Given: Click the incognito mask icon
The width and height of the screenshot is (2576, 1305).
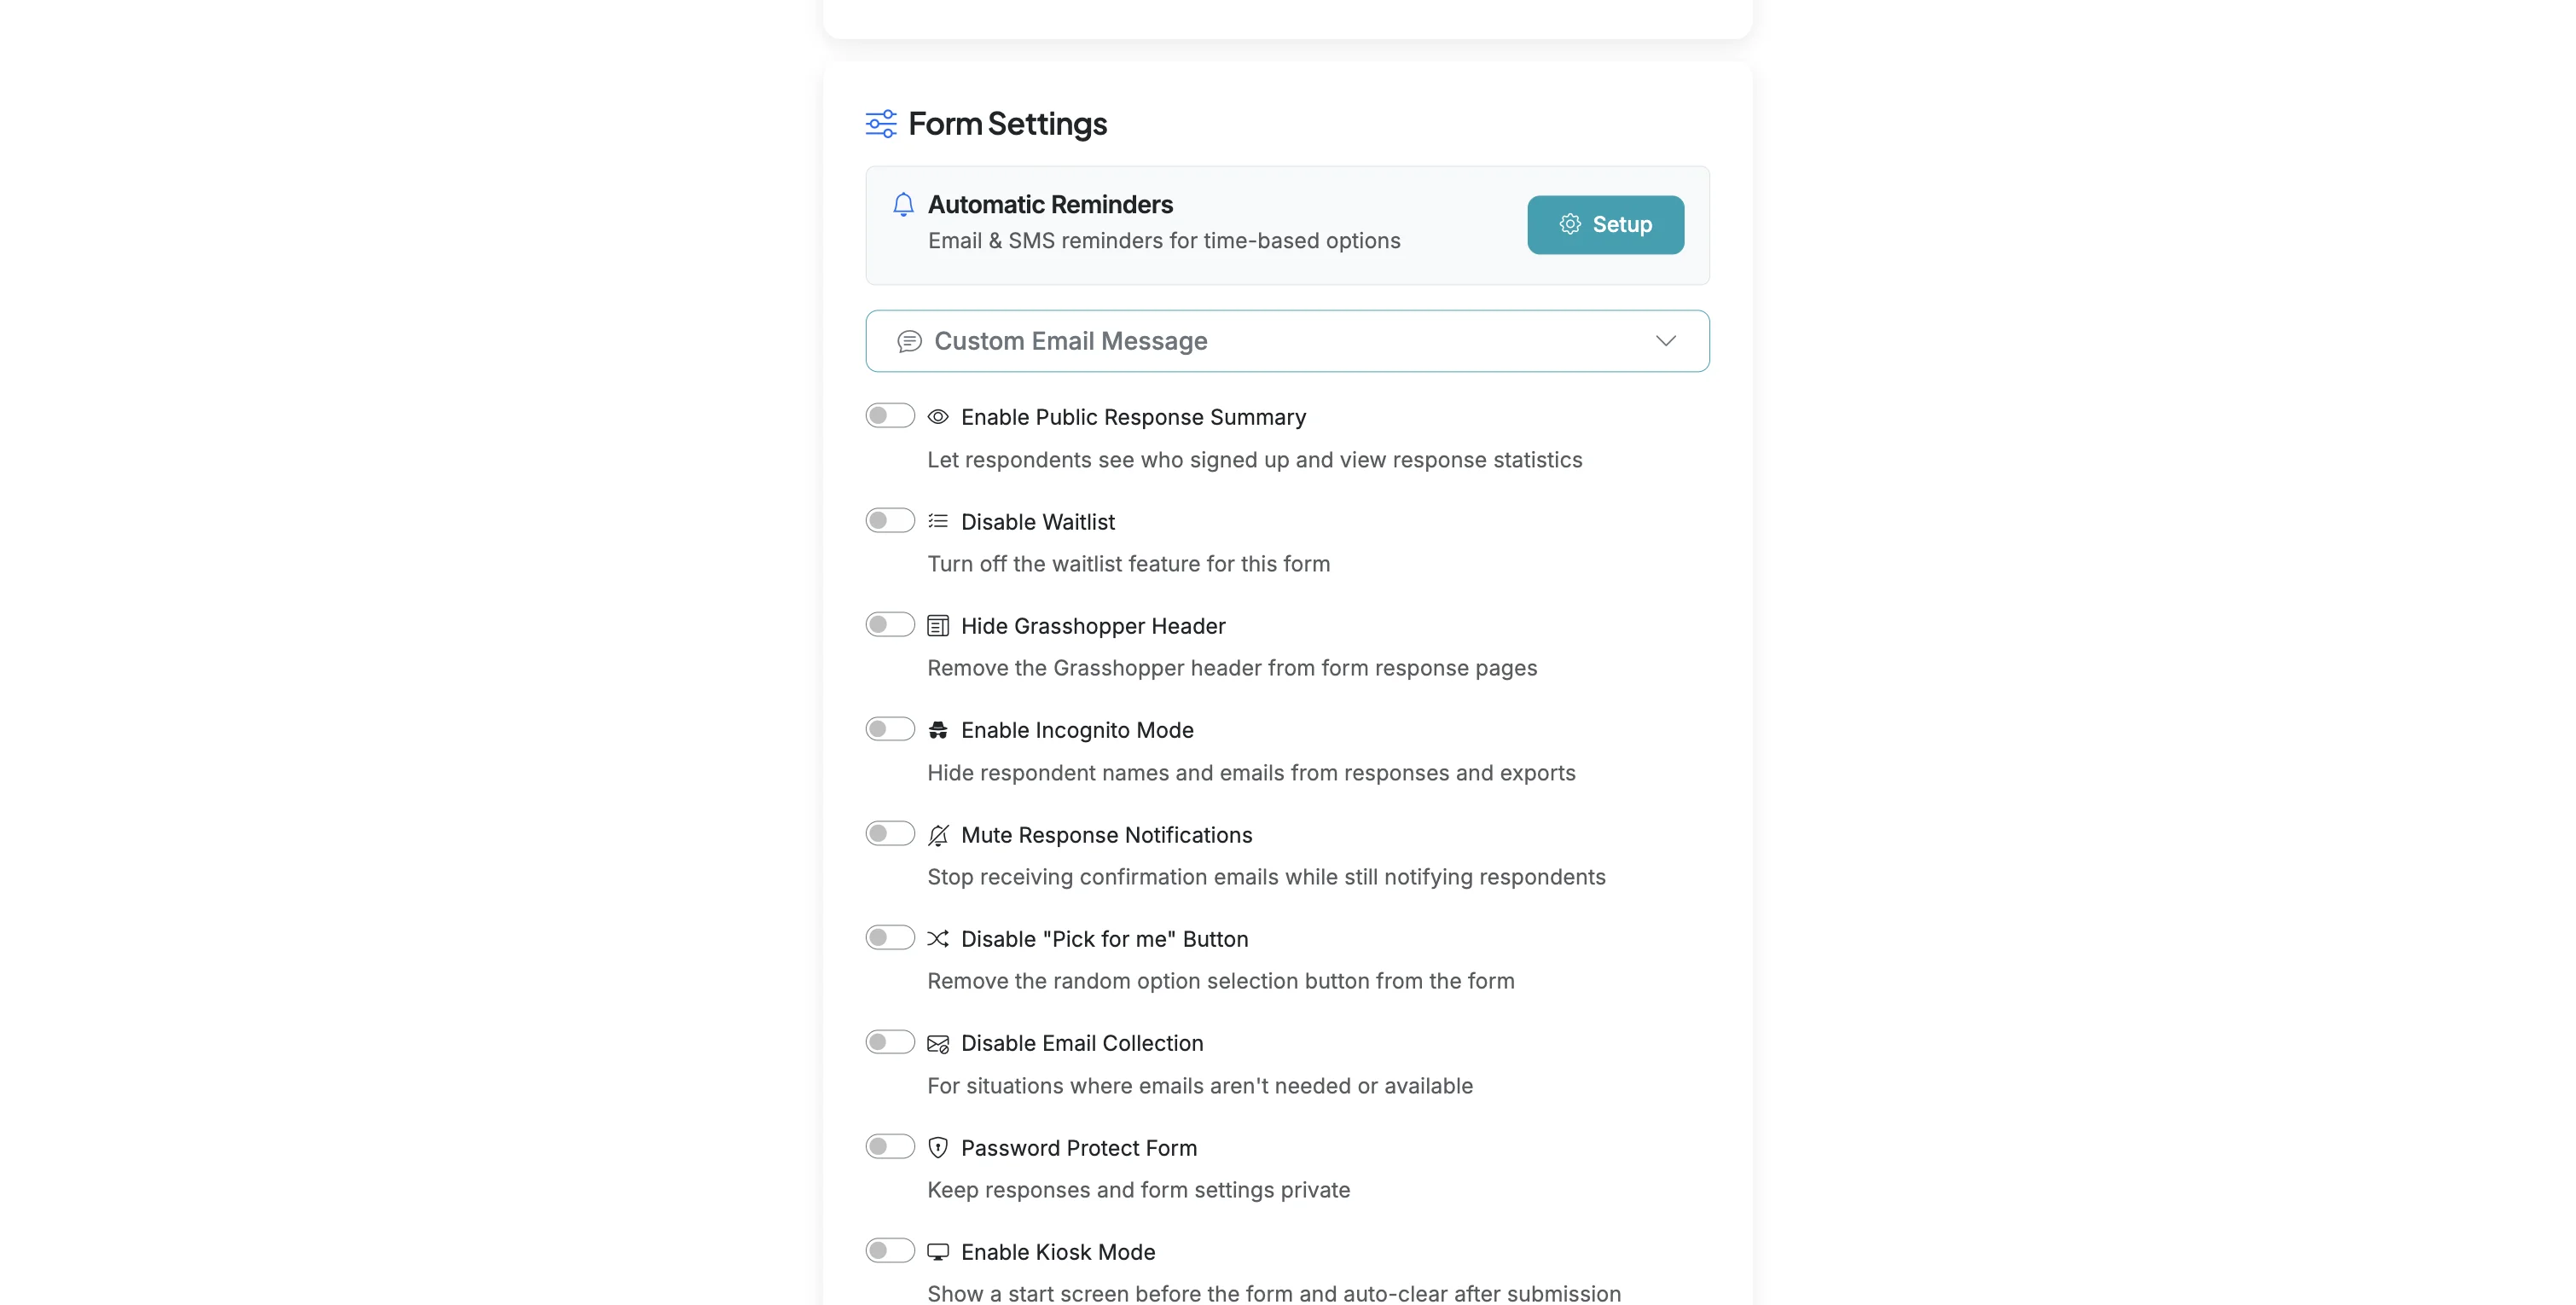Looking at the screenshot, I should 938,729.
